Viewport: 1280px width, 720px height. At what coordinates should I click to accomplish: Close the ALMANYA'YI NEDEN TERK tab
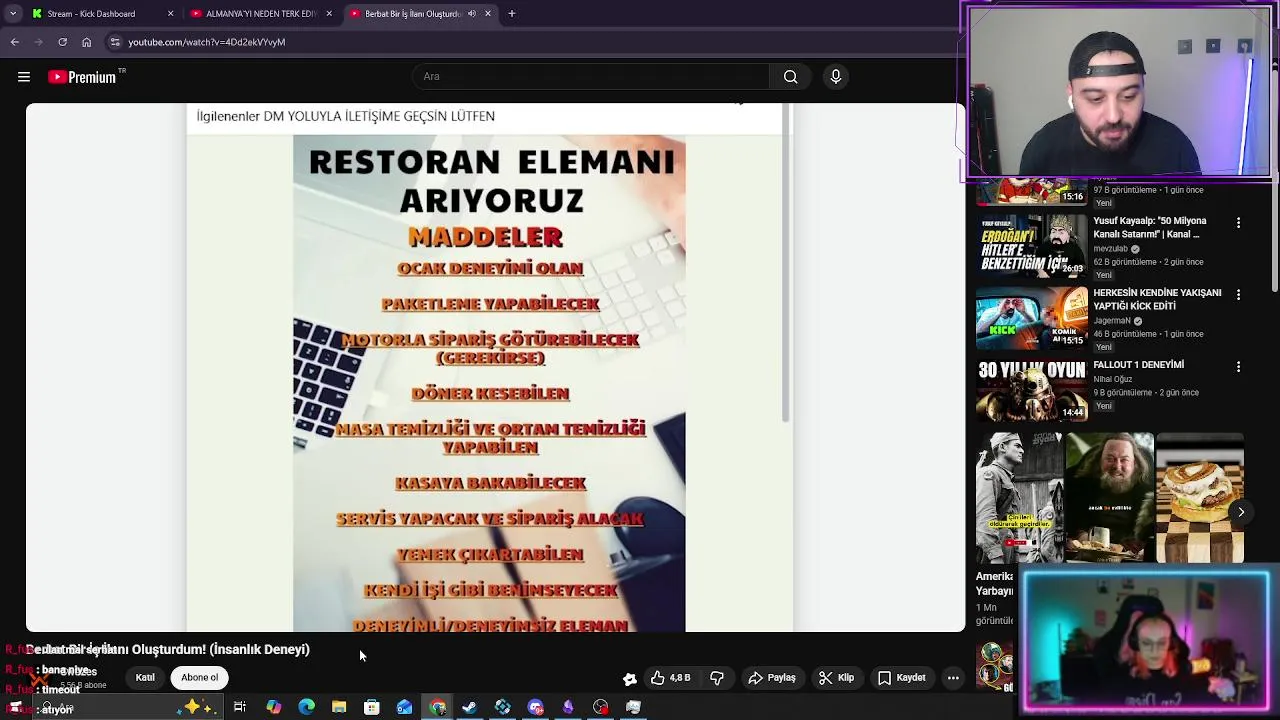pos(329,14)
